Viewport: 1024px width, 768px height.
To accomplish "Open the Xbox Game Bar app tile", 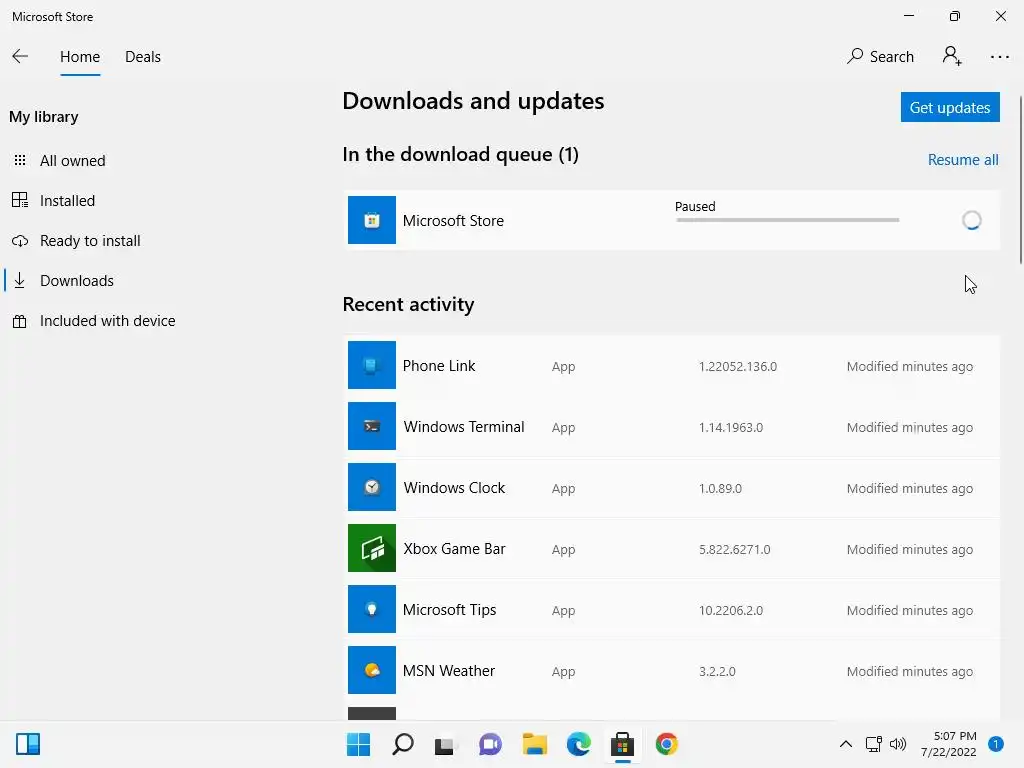I will click(x=372, y=548).
